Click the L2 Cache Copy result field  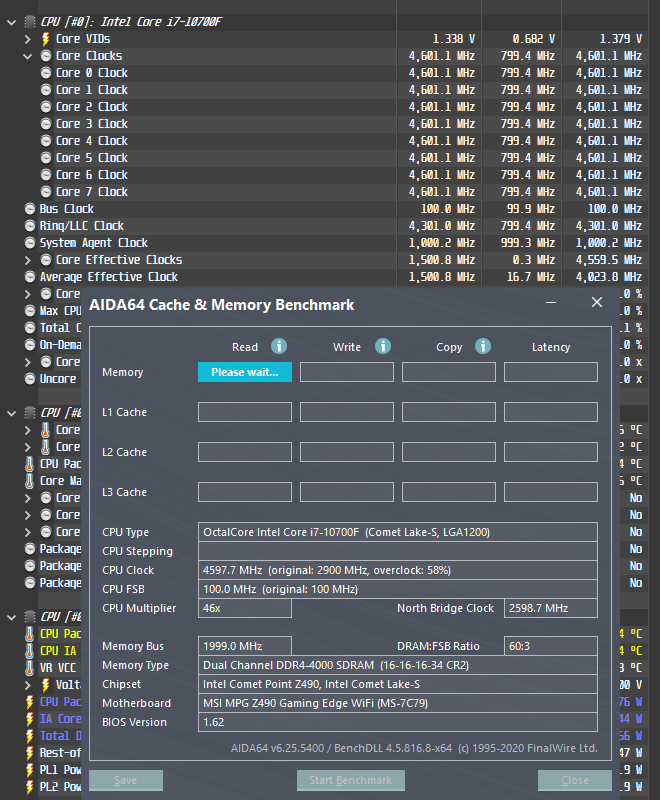(x=449, y=452)
